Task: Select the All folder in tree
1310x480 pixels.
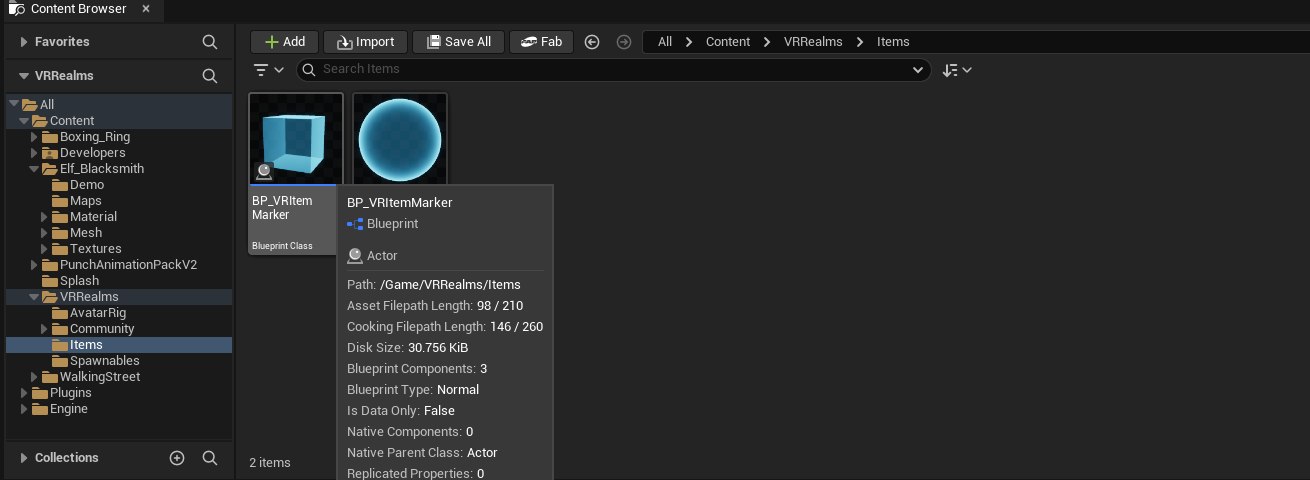Action: [48, 105]
